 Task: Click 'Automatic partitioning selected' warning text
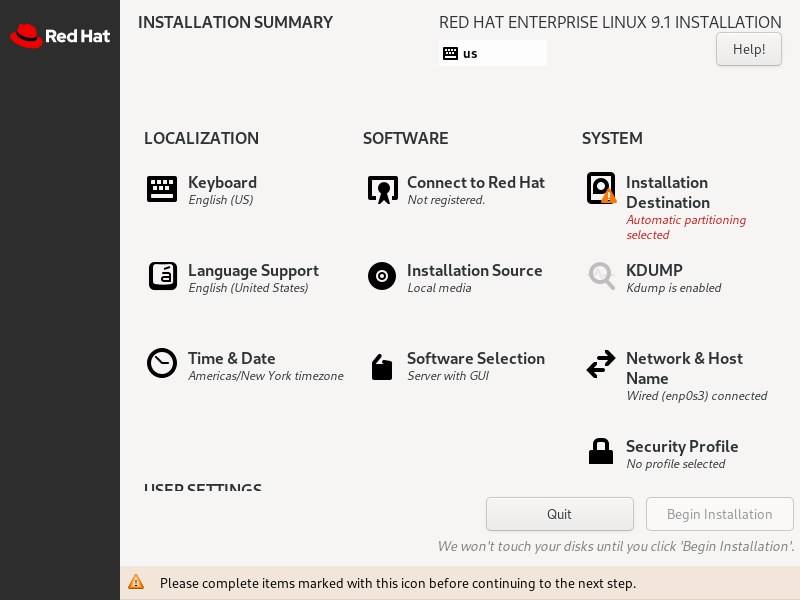coord(686,227)
